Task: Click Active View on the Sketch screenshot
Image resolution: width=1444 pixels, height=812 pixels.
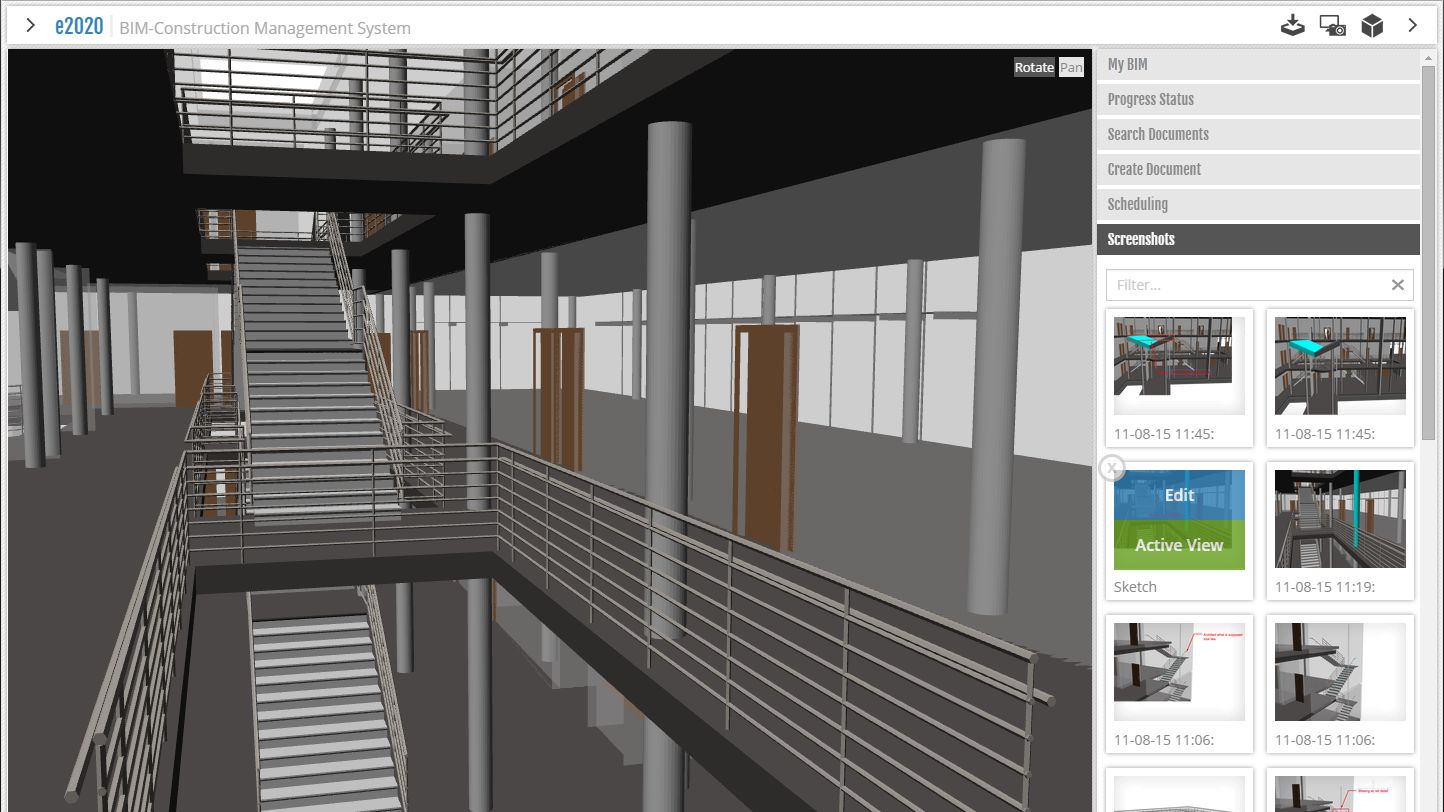Action: click(x=1179, y=545)
